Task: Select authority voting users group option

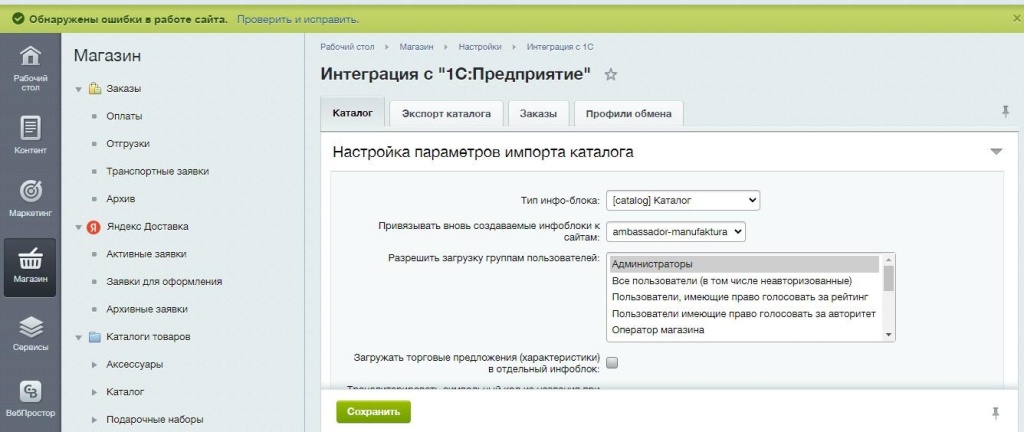Action: [x=744, y=313]
